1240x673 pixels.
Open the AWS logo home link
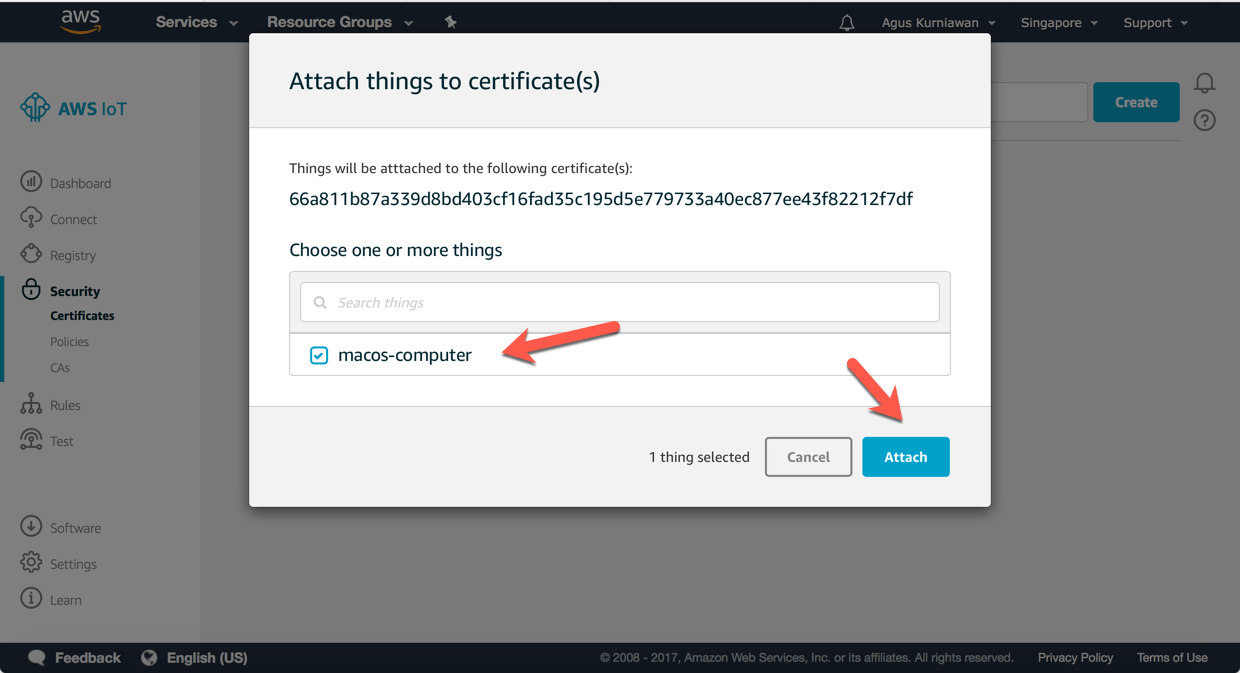coord(81,22)
